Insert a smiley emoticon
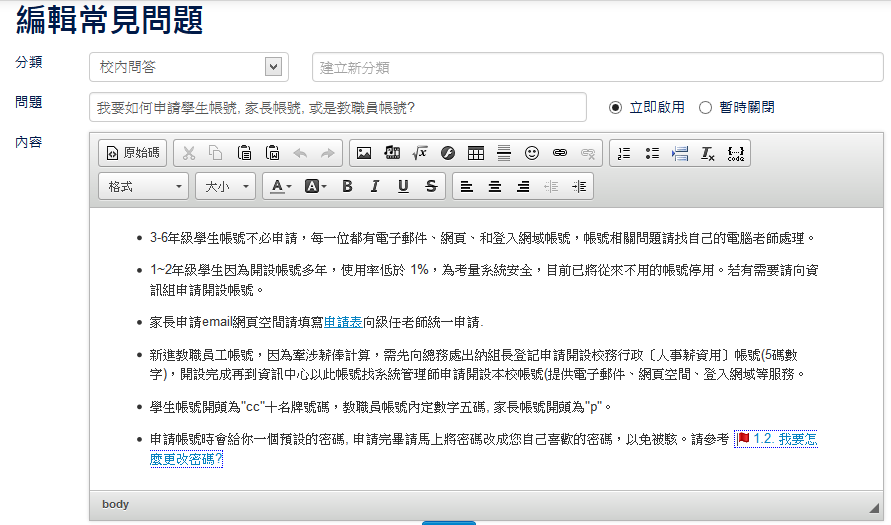This screenshot has height=525, width=891. coord(532,153)
